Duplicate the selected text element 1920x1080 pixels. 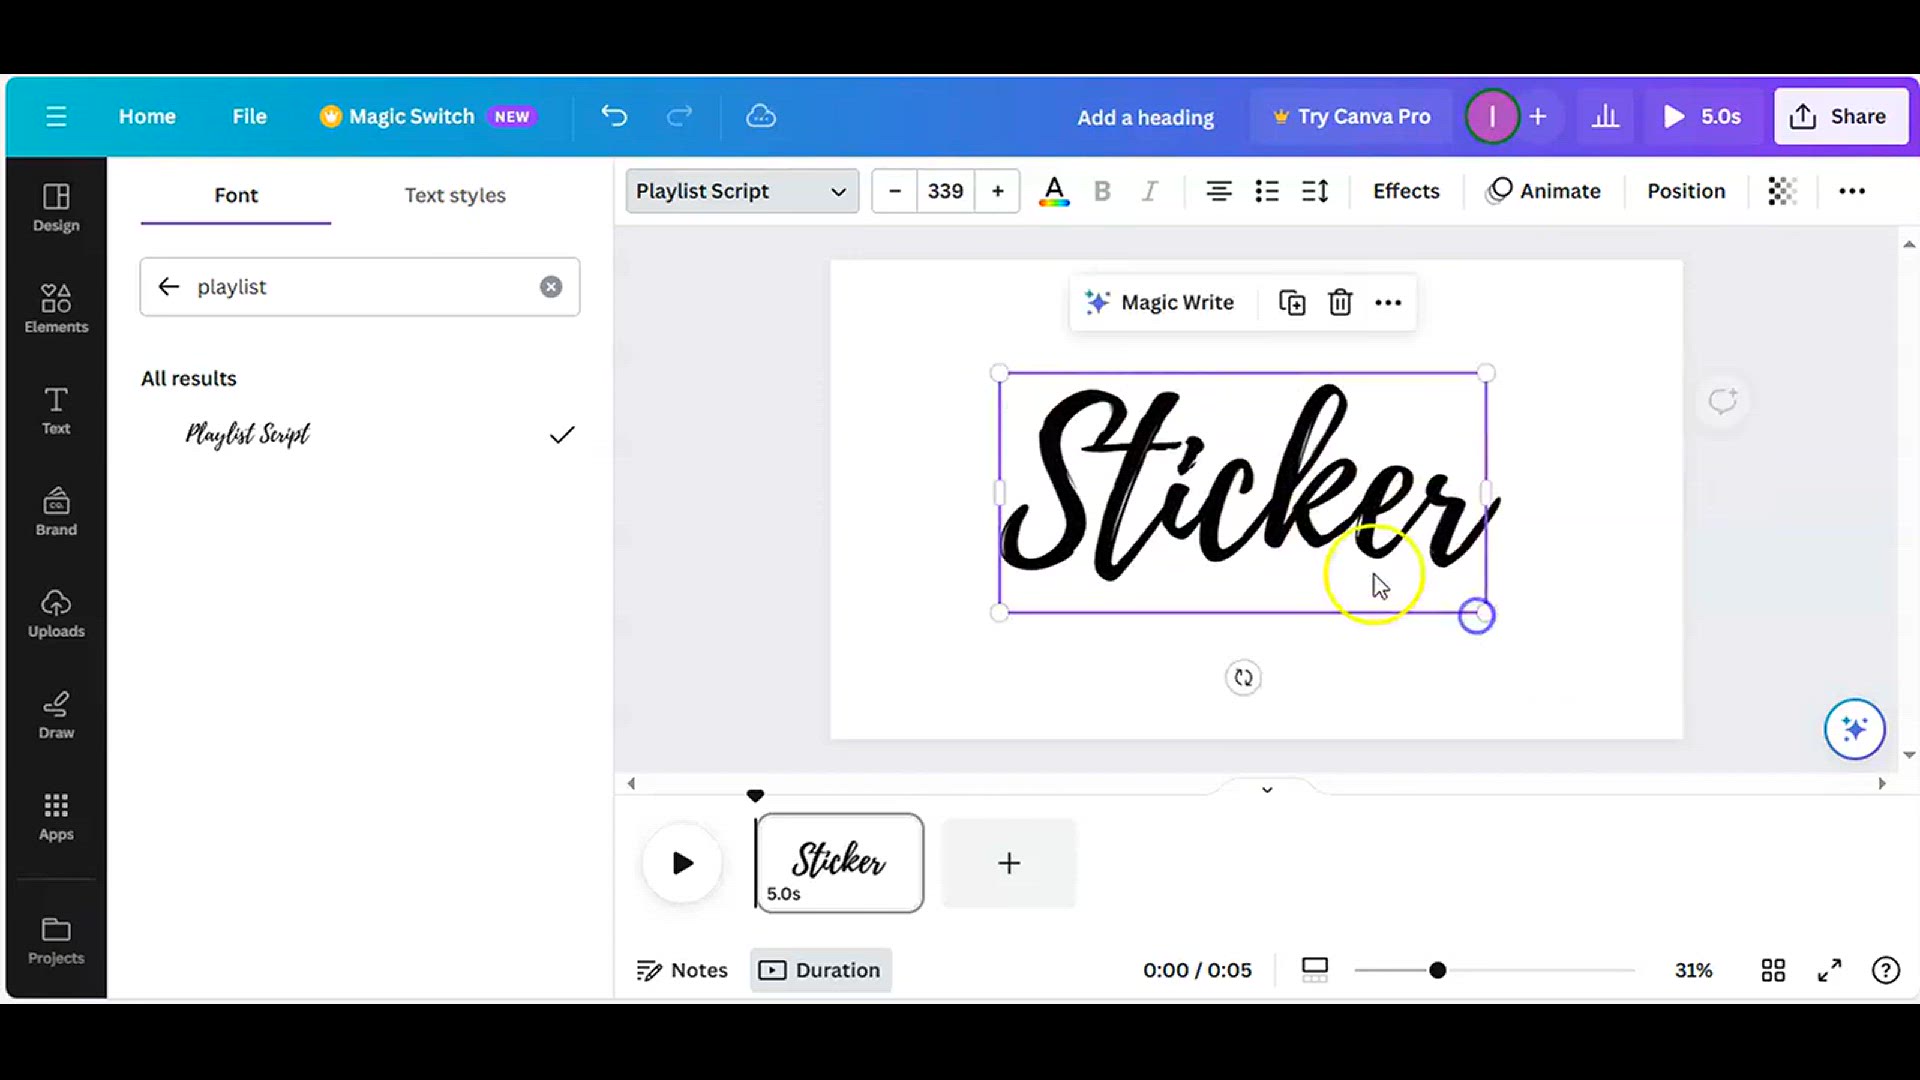1292,302
